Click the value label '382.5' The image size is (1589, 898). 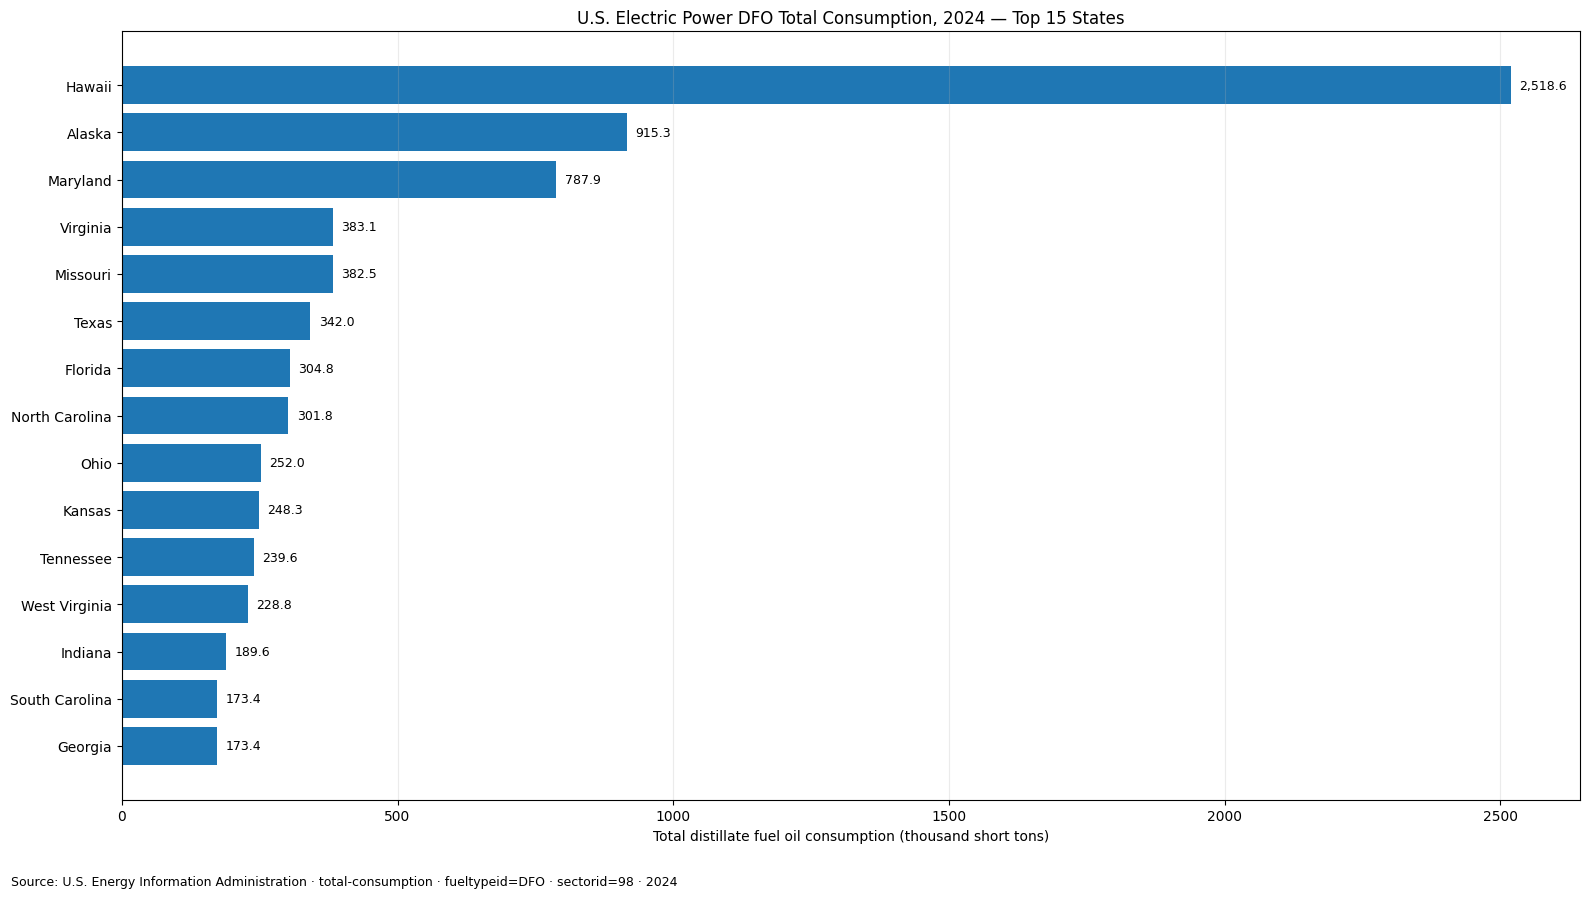(359, 274)
